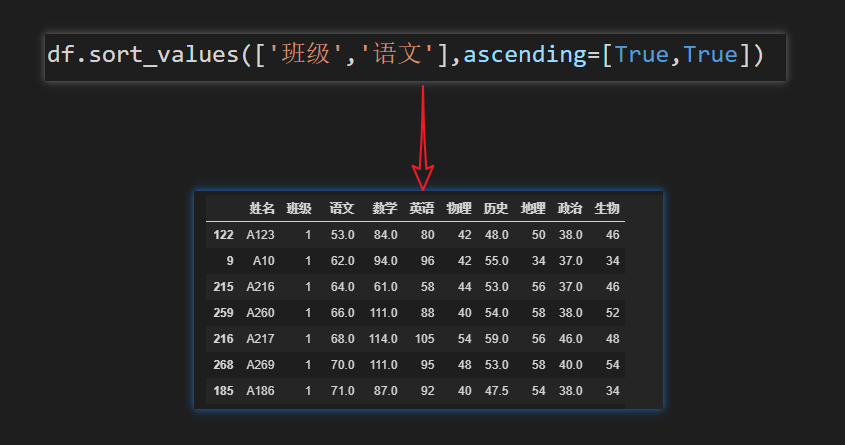
Task: Select the name cell A123
Action: [x=260, y=235]
